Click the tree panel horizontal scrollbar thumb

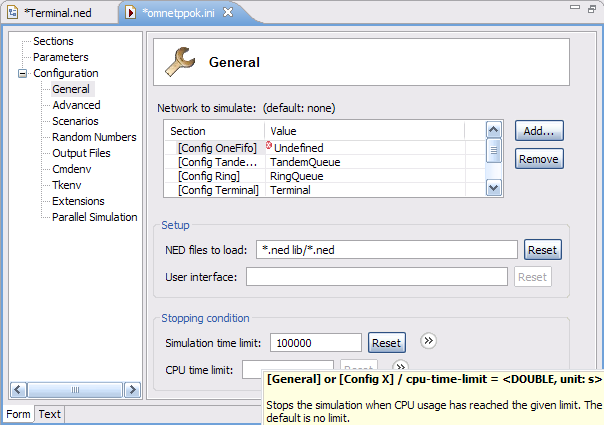75,390
